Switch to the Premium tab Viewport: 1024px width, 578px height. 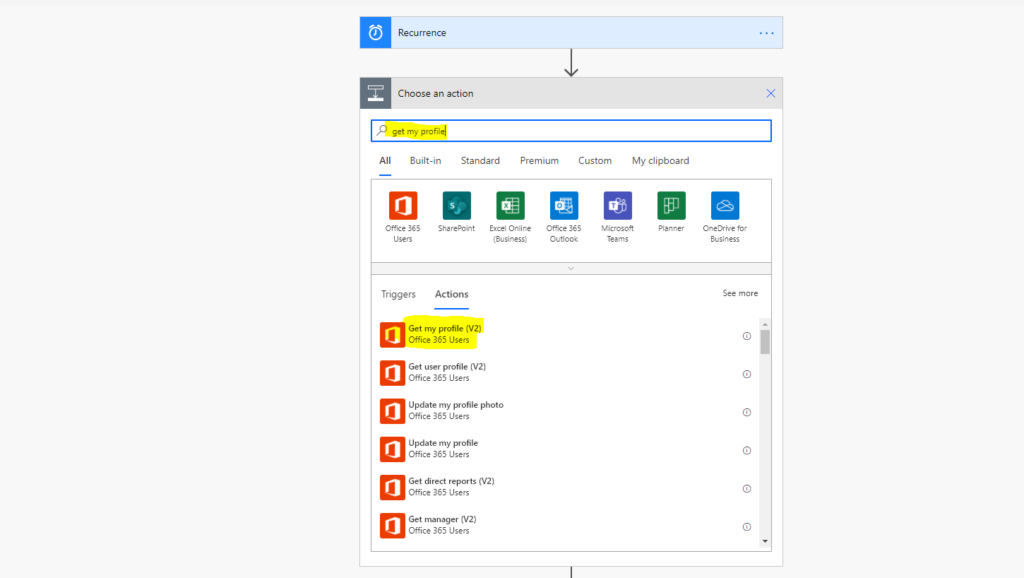[539, 161]
